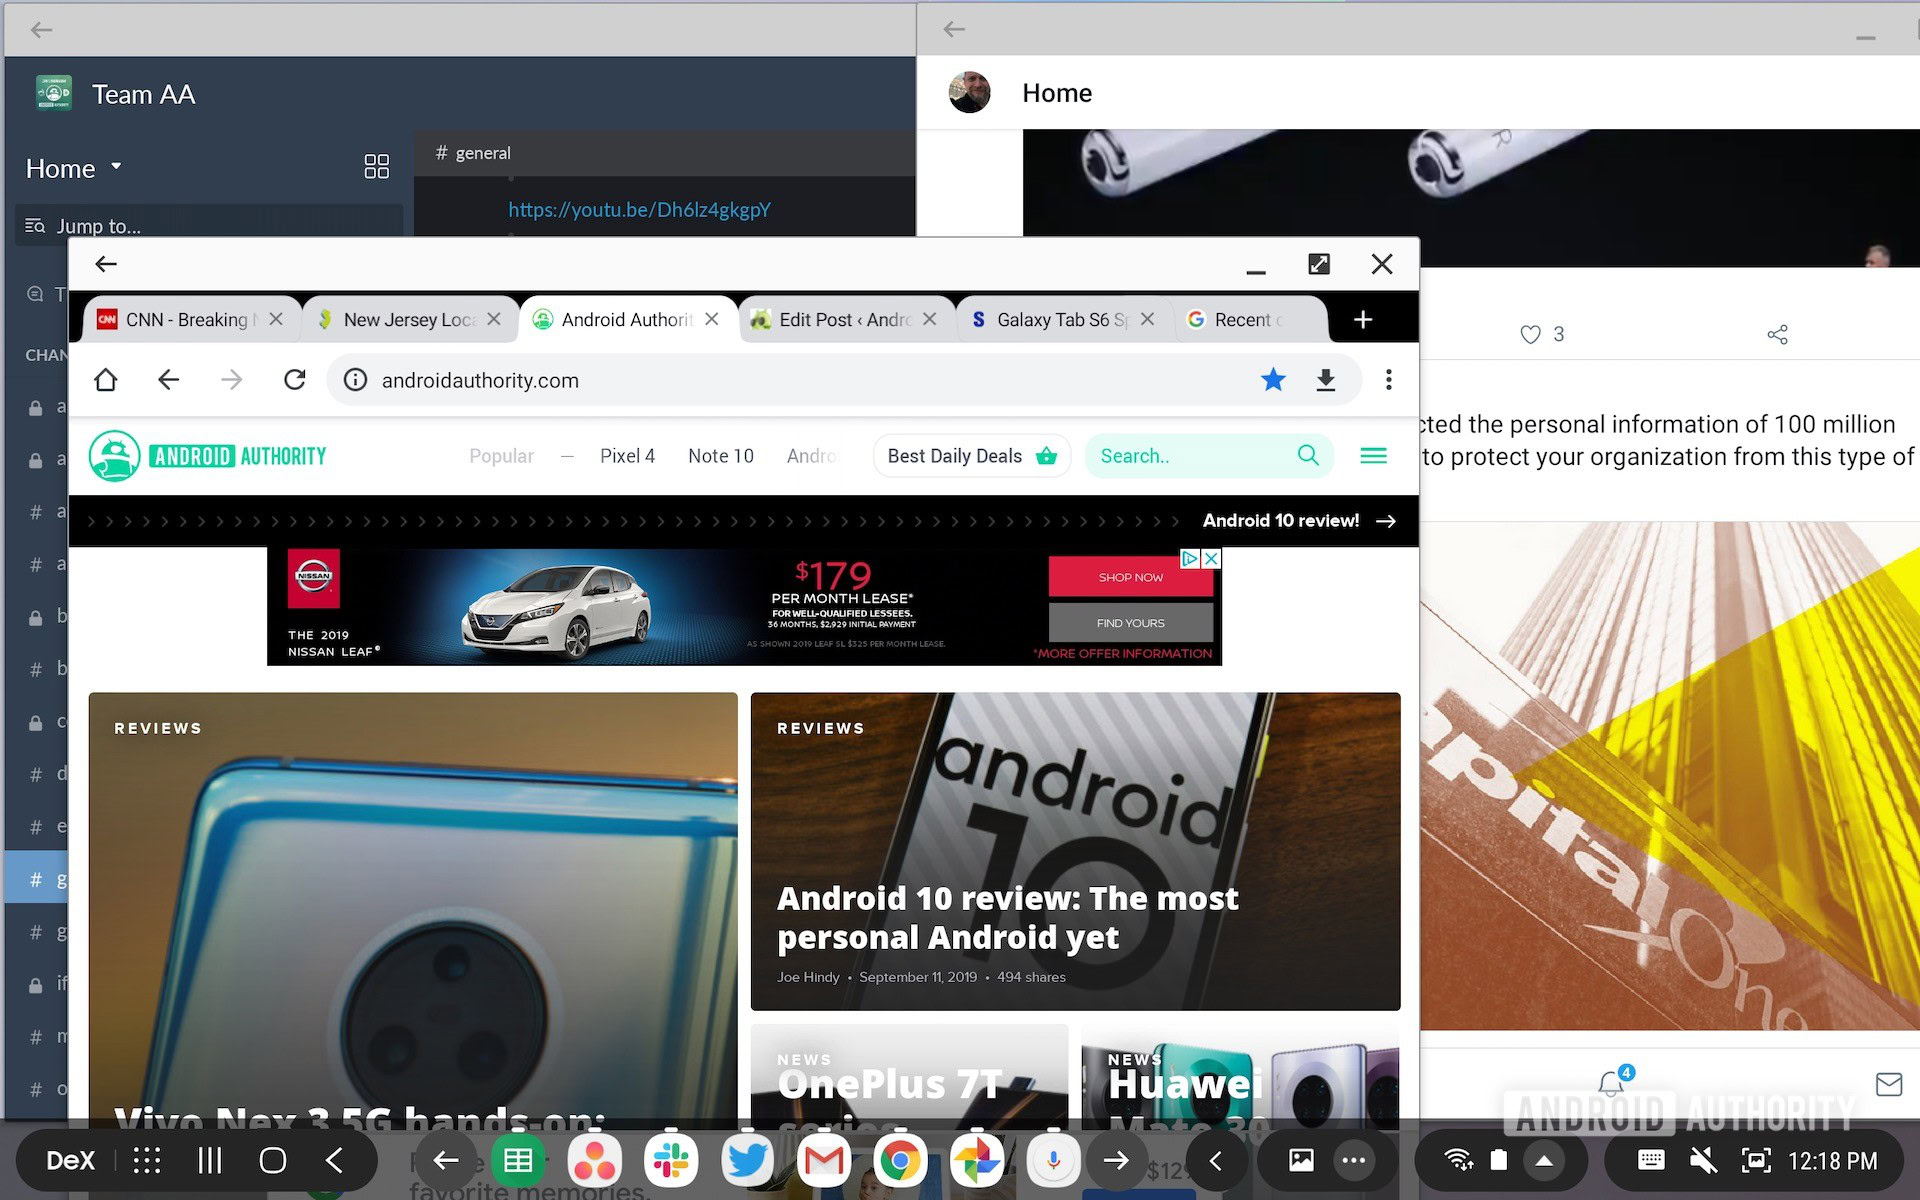Switch to the CNN Breaking News tab

185,320
